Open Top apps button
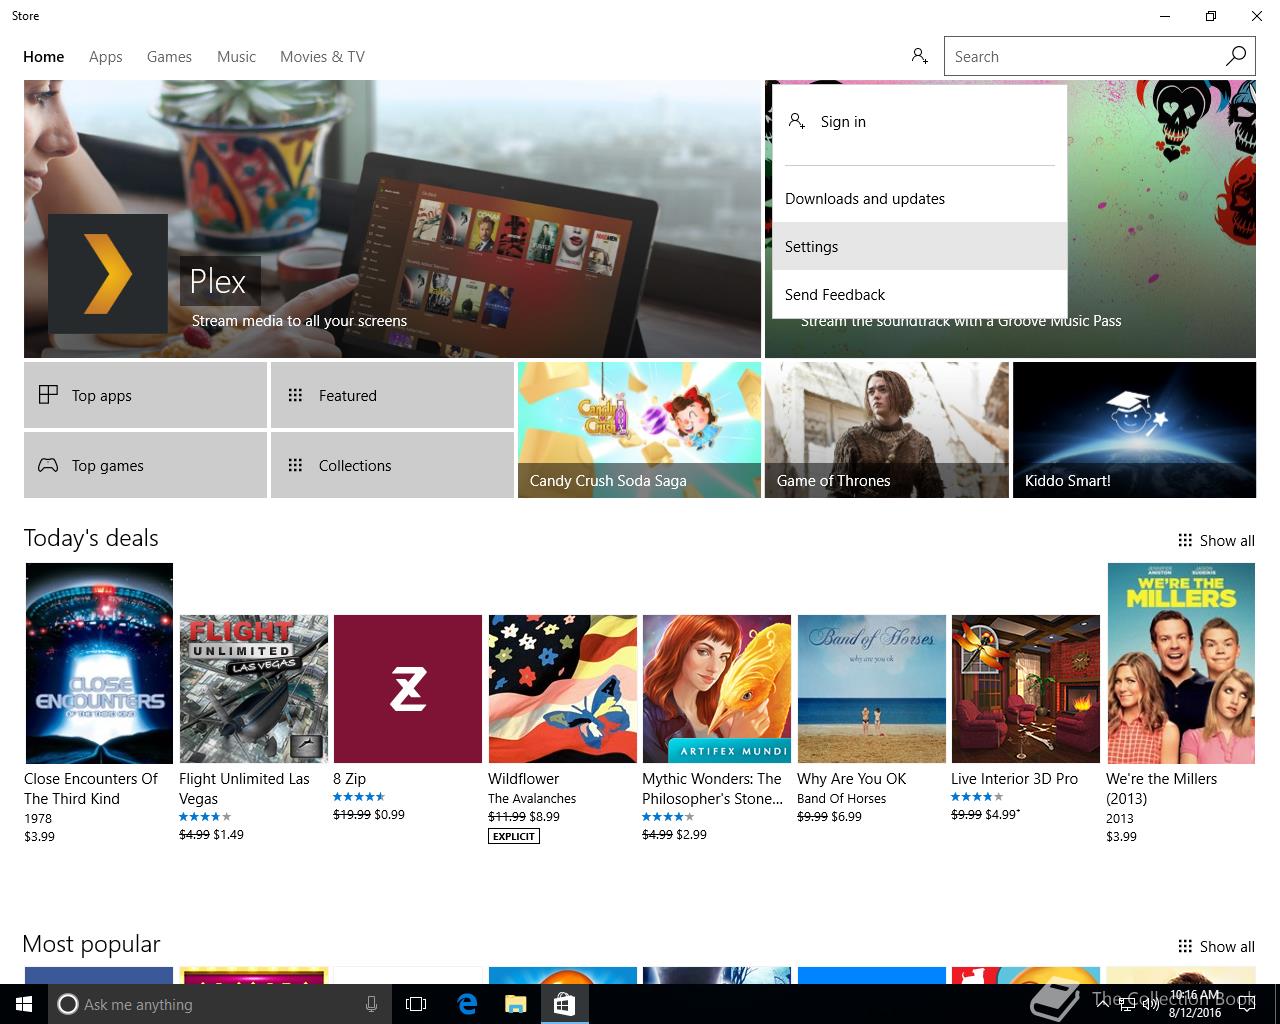The width and height of the screenshot is (1280, 1024). [x=145, y=395]
